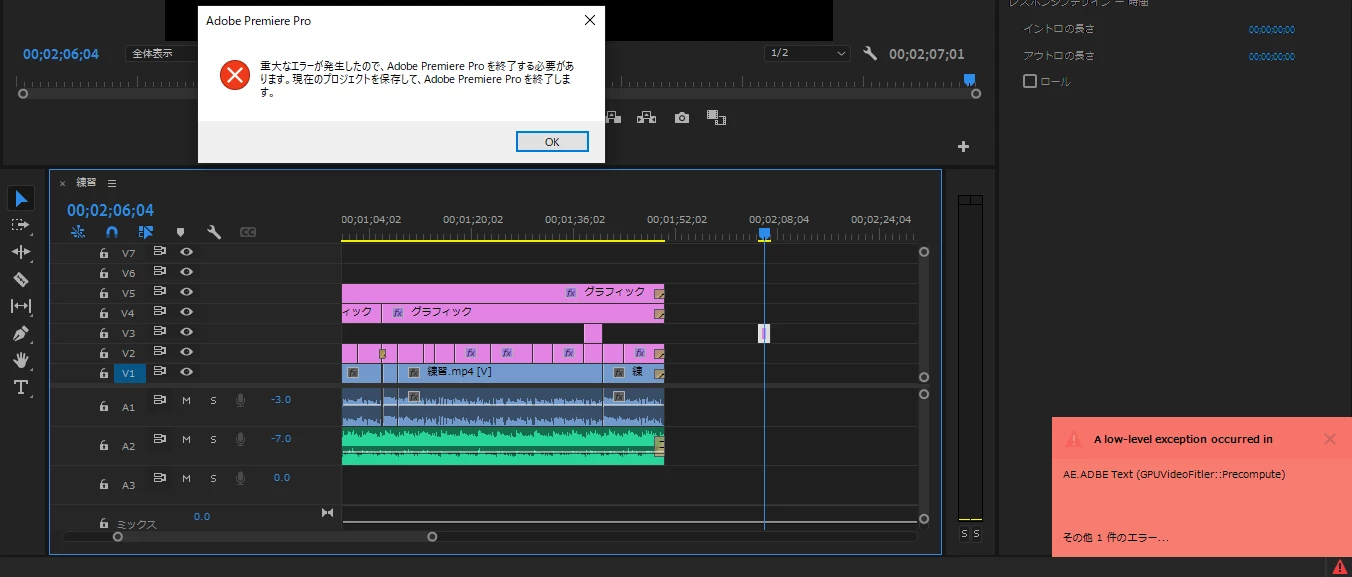This screenshot has width=1352, height=577.
Task: Toggle lock on track V7
Action: pyautogui.click(x=103, y=254)
